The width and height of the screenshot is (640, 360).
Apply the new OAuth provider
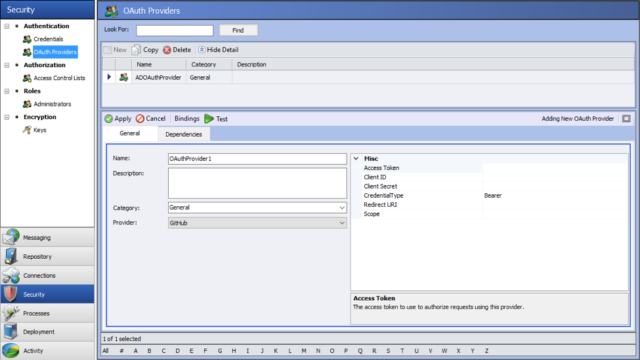point(118,119)
